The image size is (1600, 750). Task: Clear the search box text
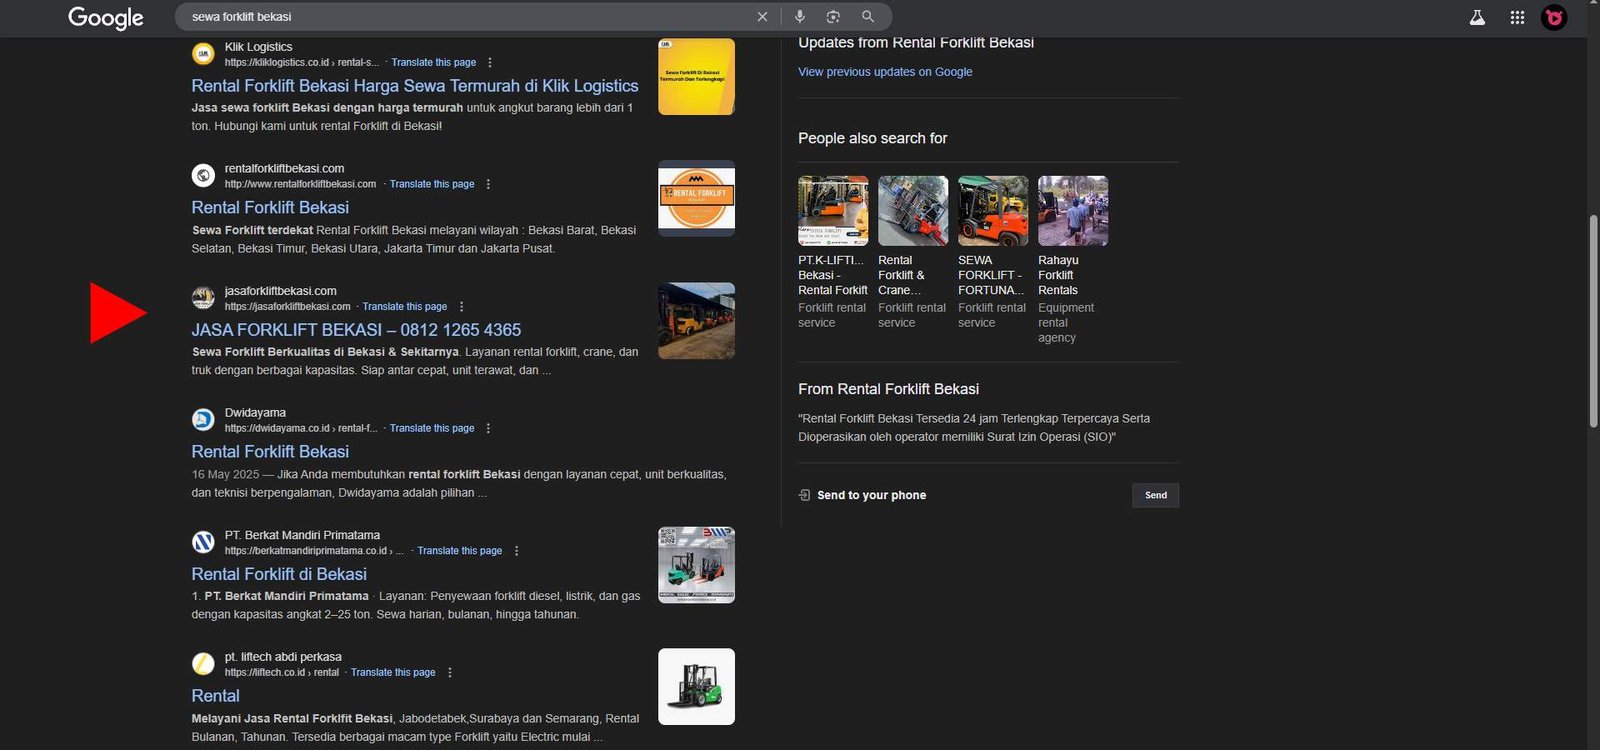point(762,17)
